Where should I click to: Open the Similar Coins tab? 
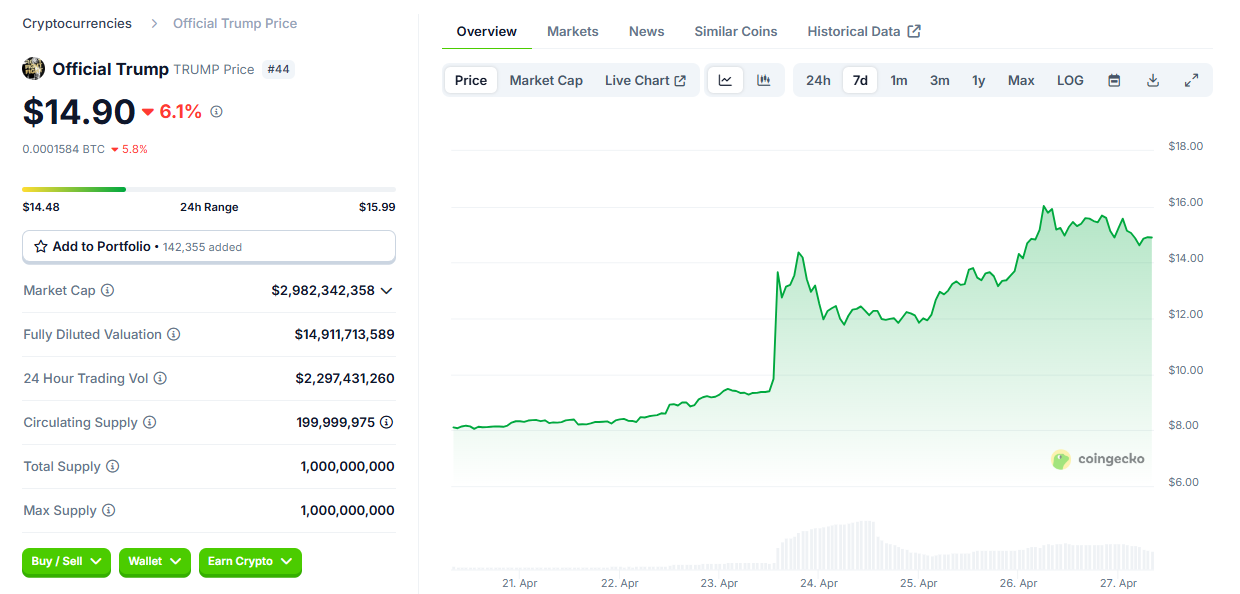(x=736, y=31)
